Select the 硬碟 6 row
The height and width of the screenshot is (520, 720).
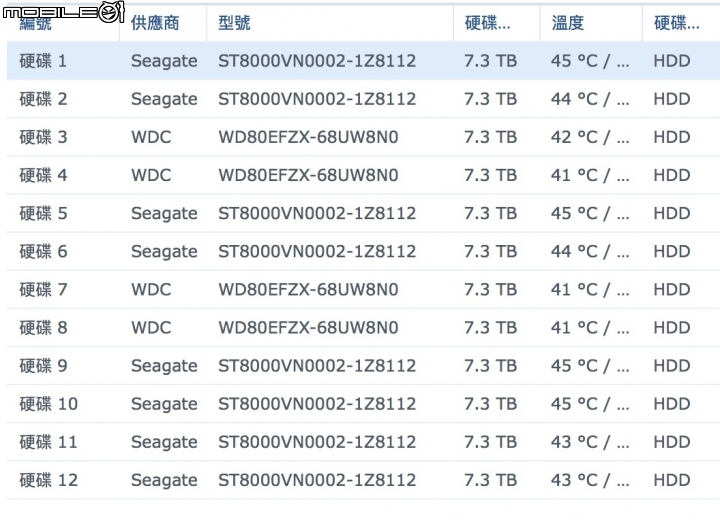363,251
